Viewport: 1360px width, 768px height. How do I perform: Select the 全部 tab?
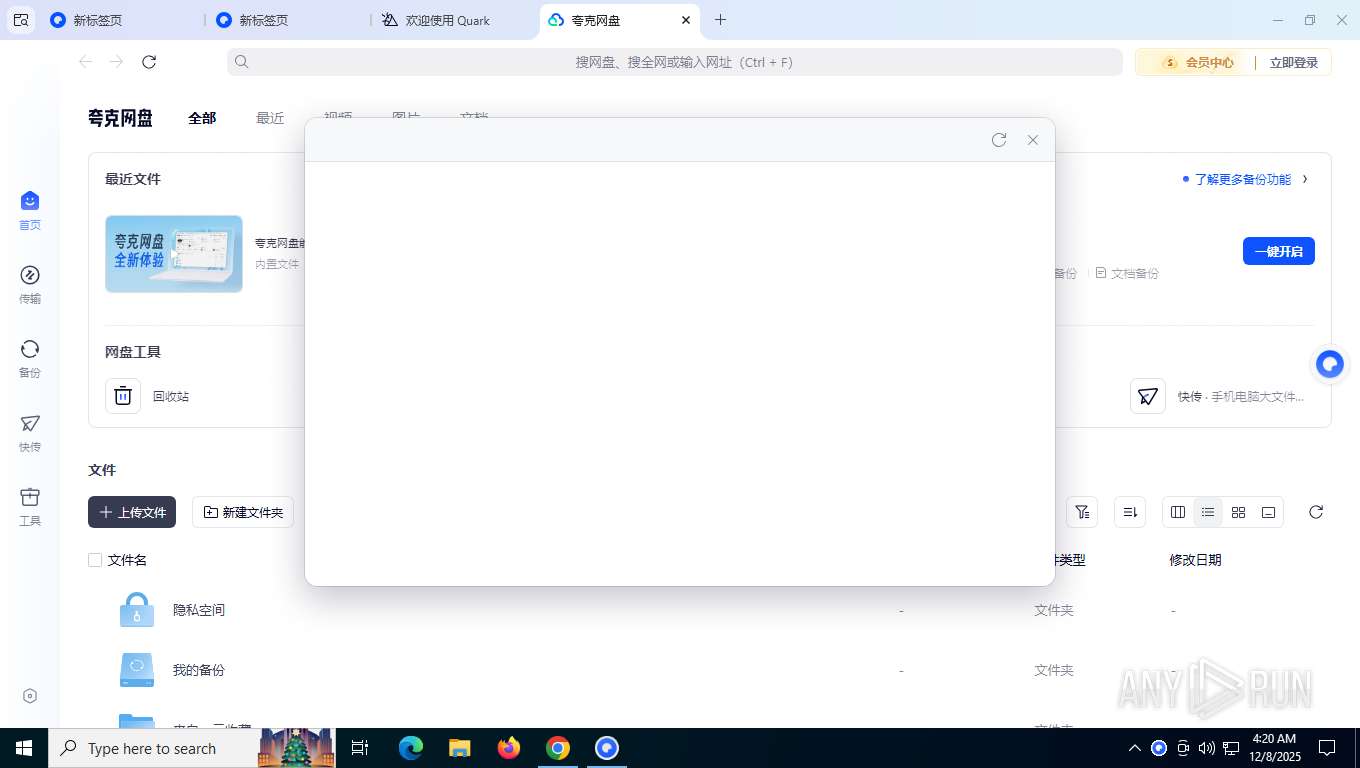pos(202,118)
